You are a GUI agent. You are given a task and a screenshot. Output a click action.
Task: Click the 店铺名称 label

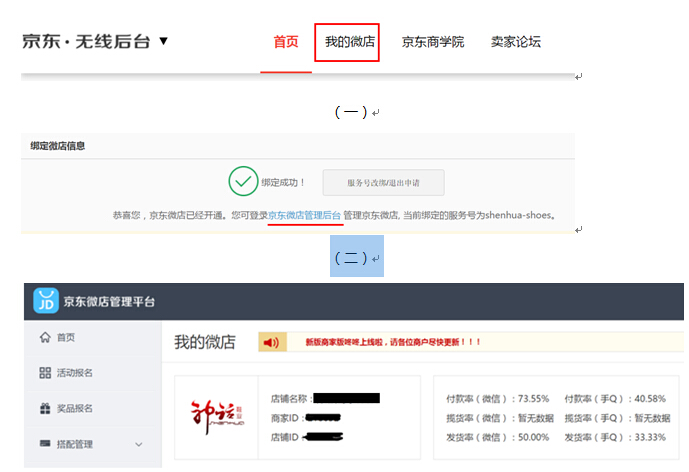[292, 399]
